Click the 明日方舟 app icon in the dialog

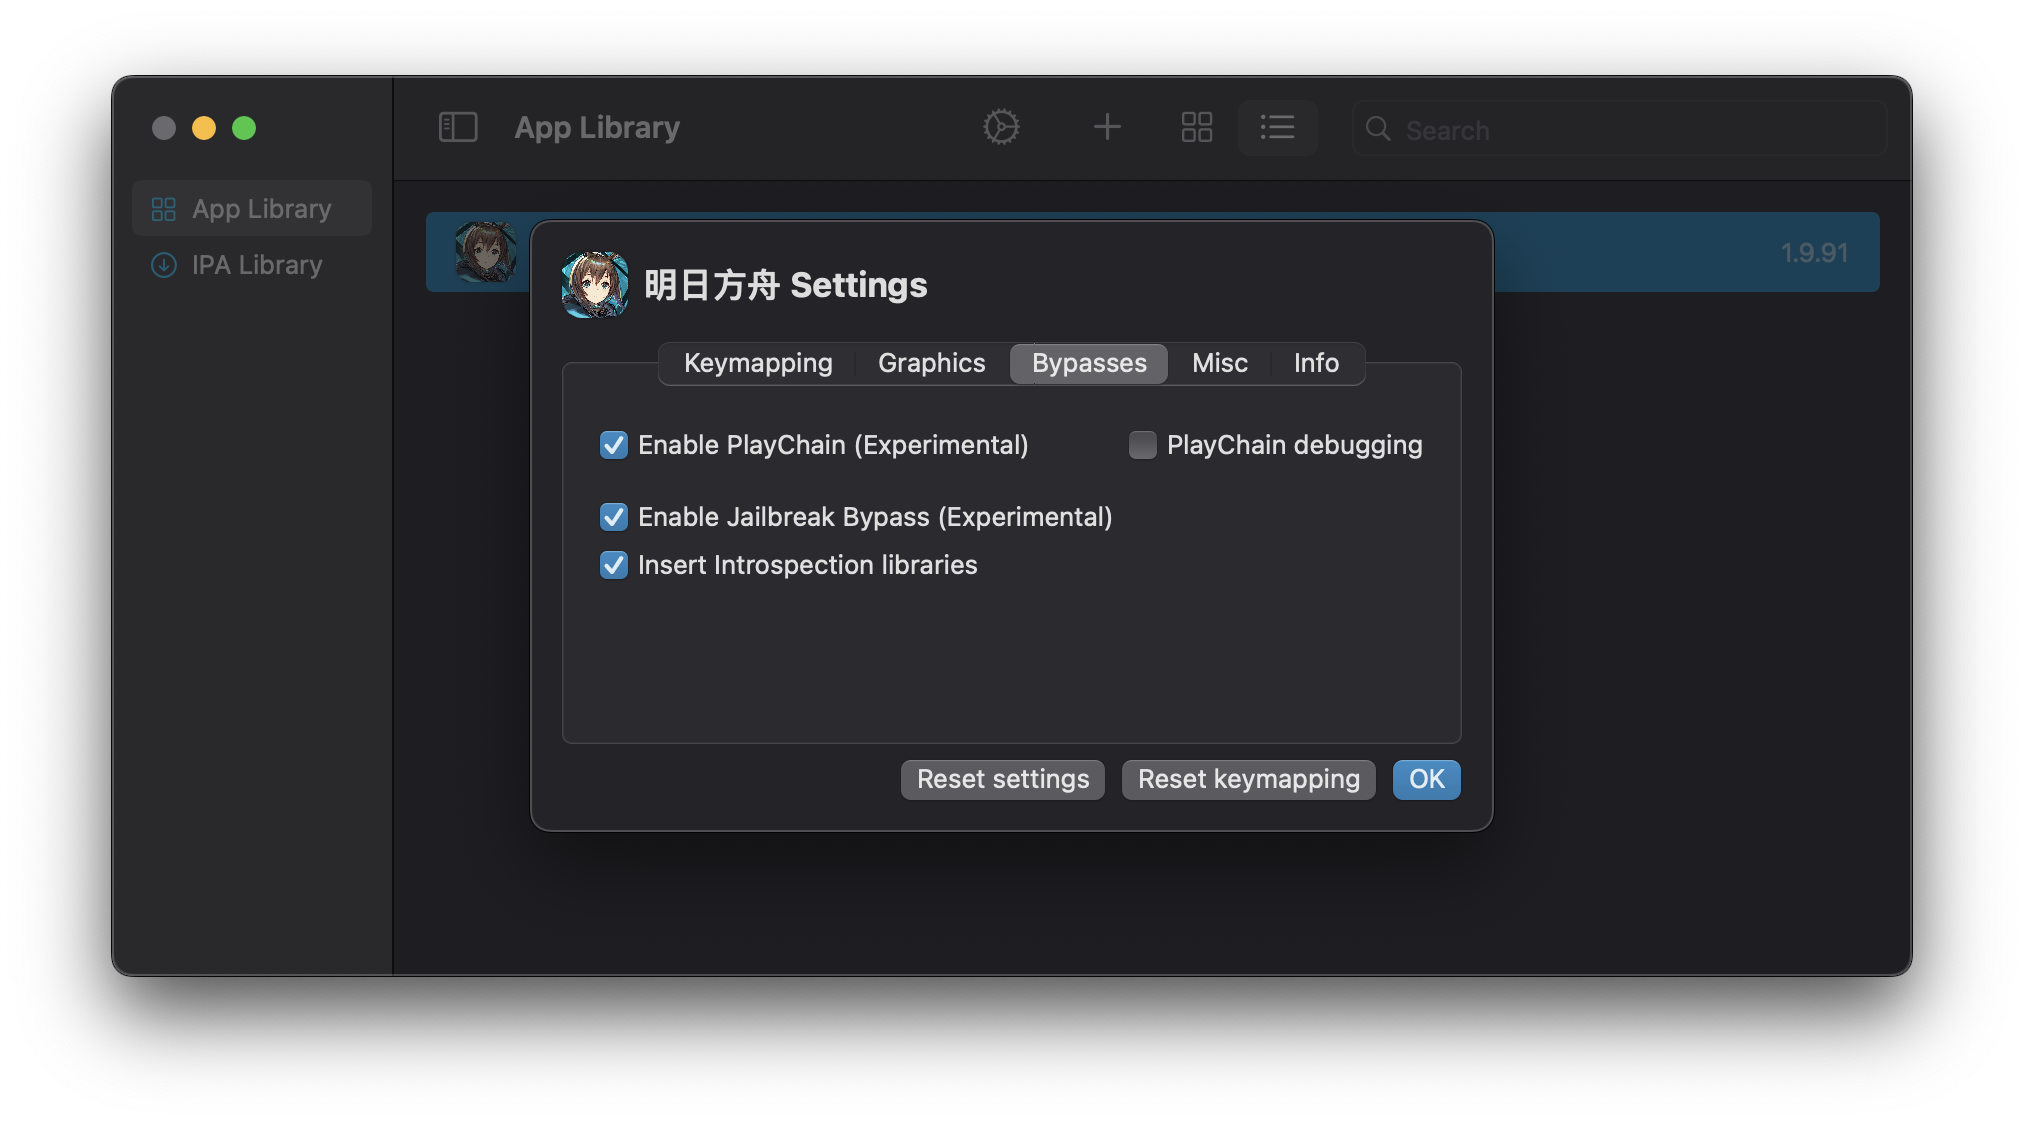(593, 284)
